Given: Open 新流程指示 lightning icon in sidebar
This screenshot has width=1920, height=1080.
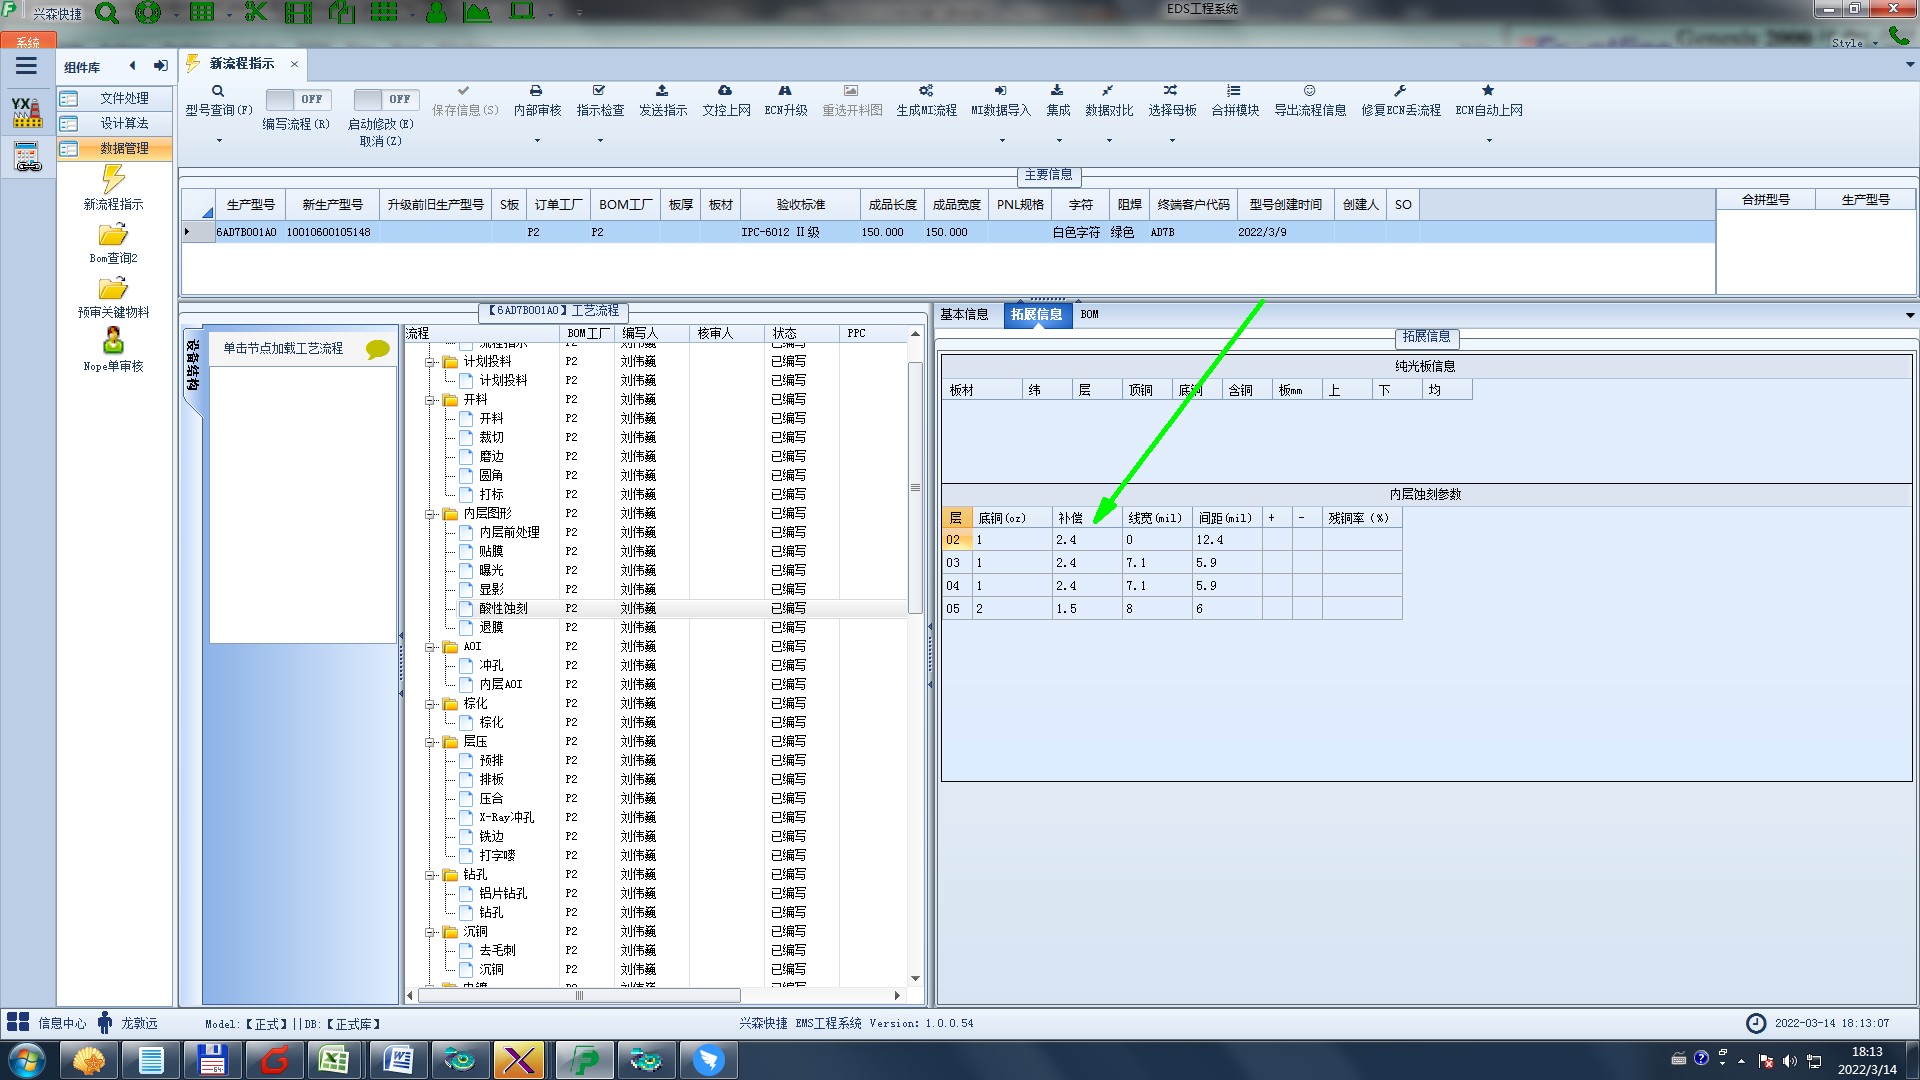Looking at the screenshot, I should pyautogui.click(x=113, y=180).
